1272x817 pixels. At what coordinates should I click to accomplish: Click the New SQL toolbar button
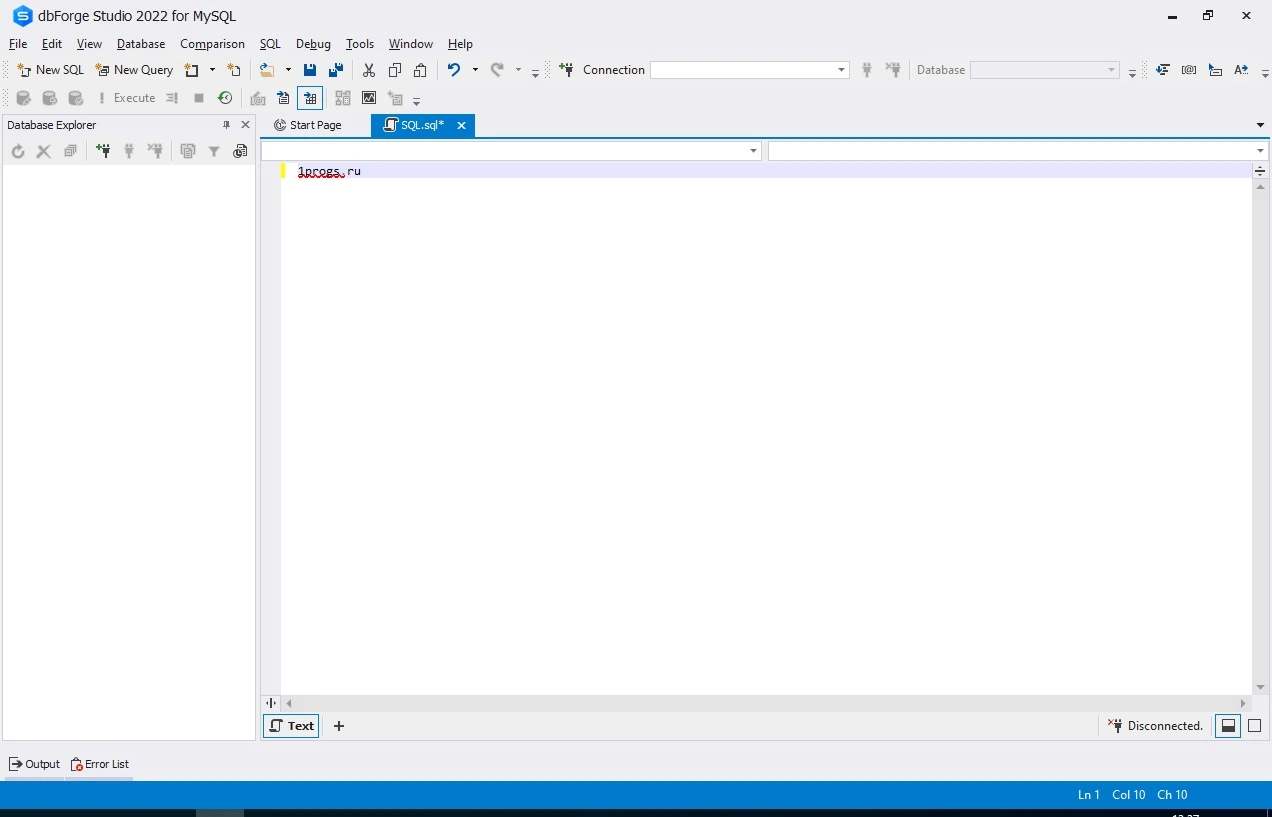coord(51,70)
